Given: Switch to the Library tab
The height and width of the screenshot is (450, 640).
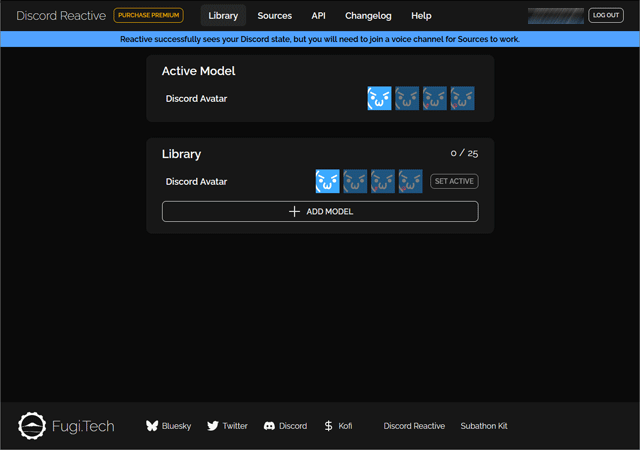Looking at the screenshot, I should pyautogui.click(x=223, y=16).
